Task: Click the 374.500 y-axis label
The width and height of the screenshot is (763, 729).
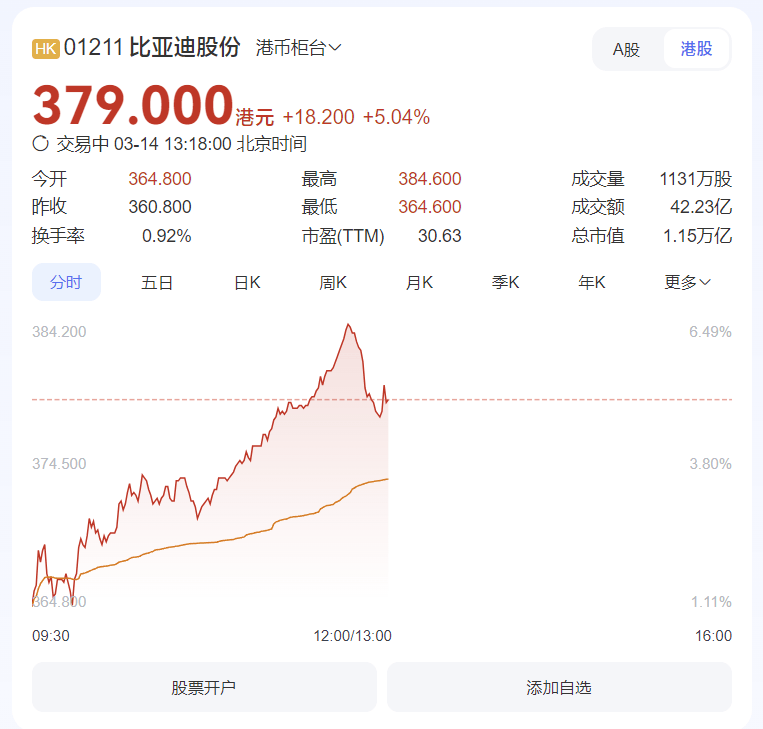Action: 59,464
